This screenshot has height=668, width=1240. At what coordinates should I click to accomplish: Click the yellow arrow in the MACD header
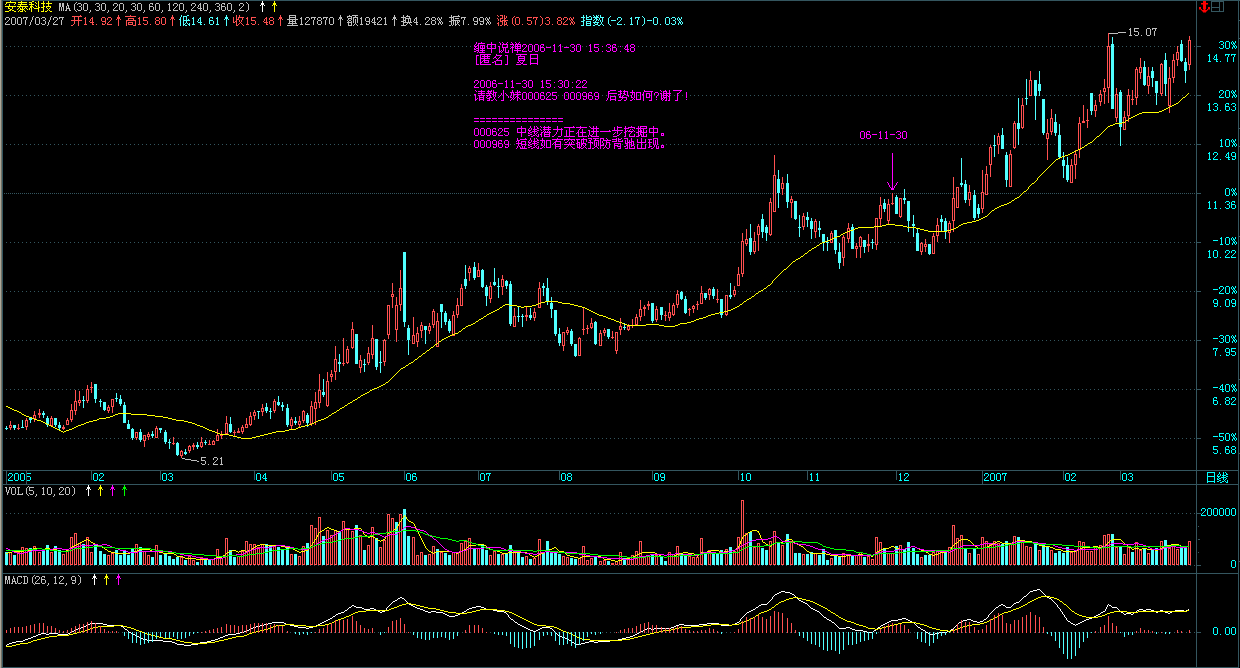pos(107,580)
